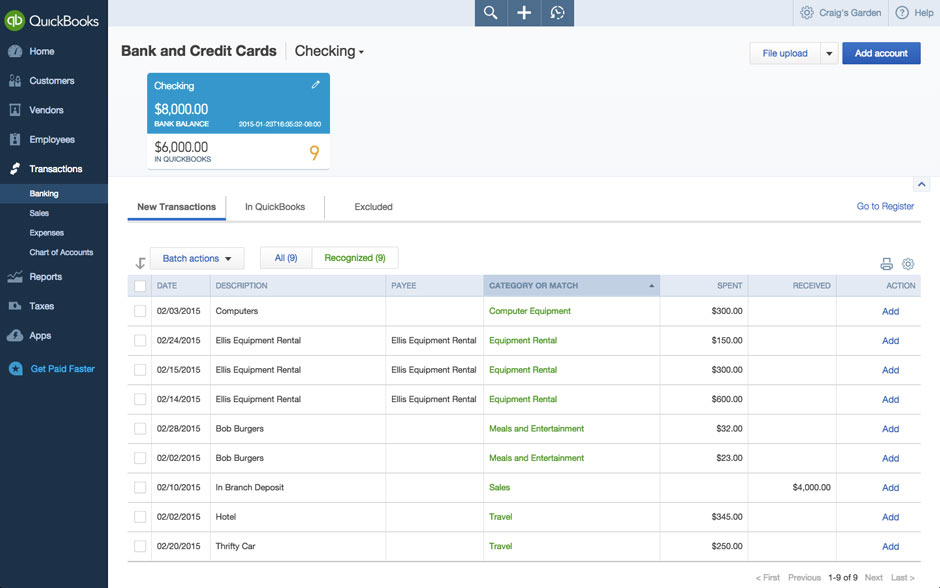This screenshot has height=588, width=940.
Task: Click Craig's Garden company name
Action: point(850,13)
